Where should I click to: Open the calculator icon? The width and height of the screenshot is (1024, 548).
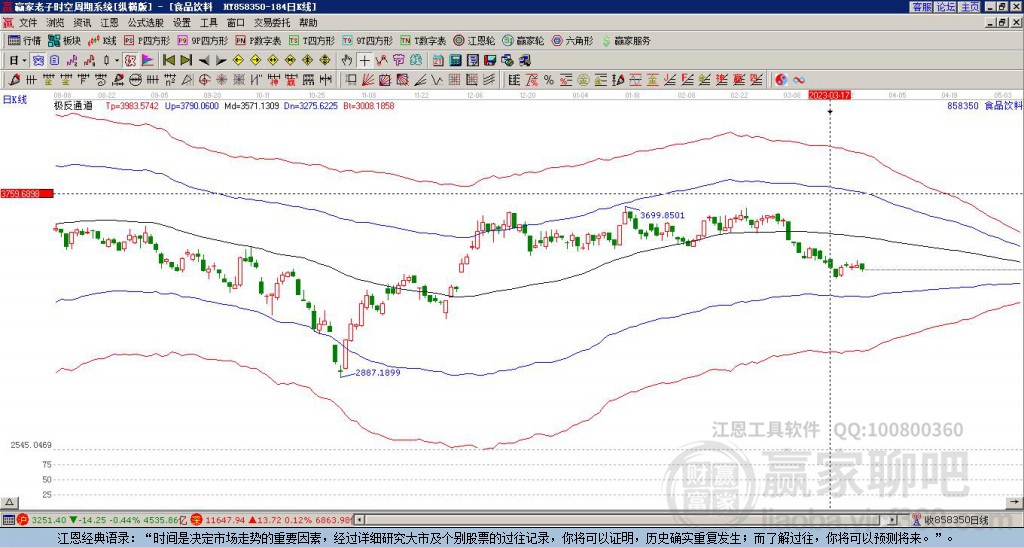coord(455,61)
